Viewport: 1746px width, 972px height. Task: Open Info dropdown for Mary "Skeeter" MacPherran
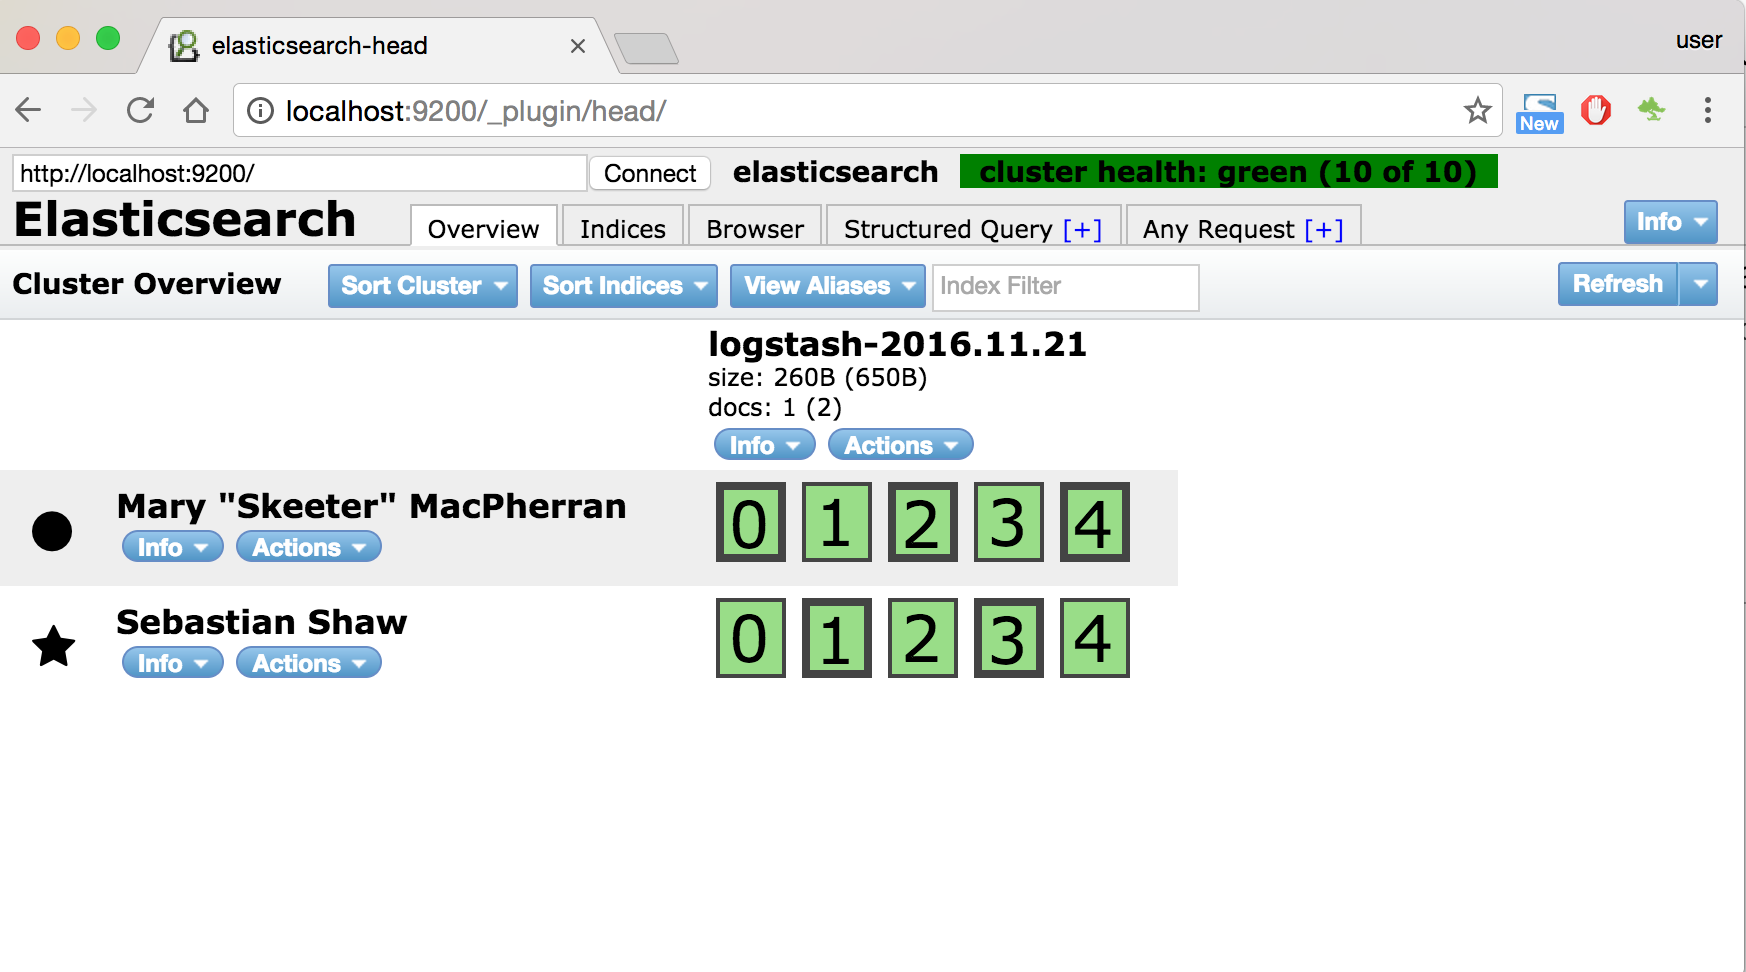click(173, 547)
